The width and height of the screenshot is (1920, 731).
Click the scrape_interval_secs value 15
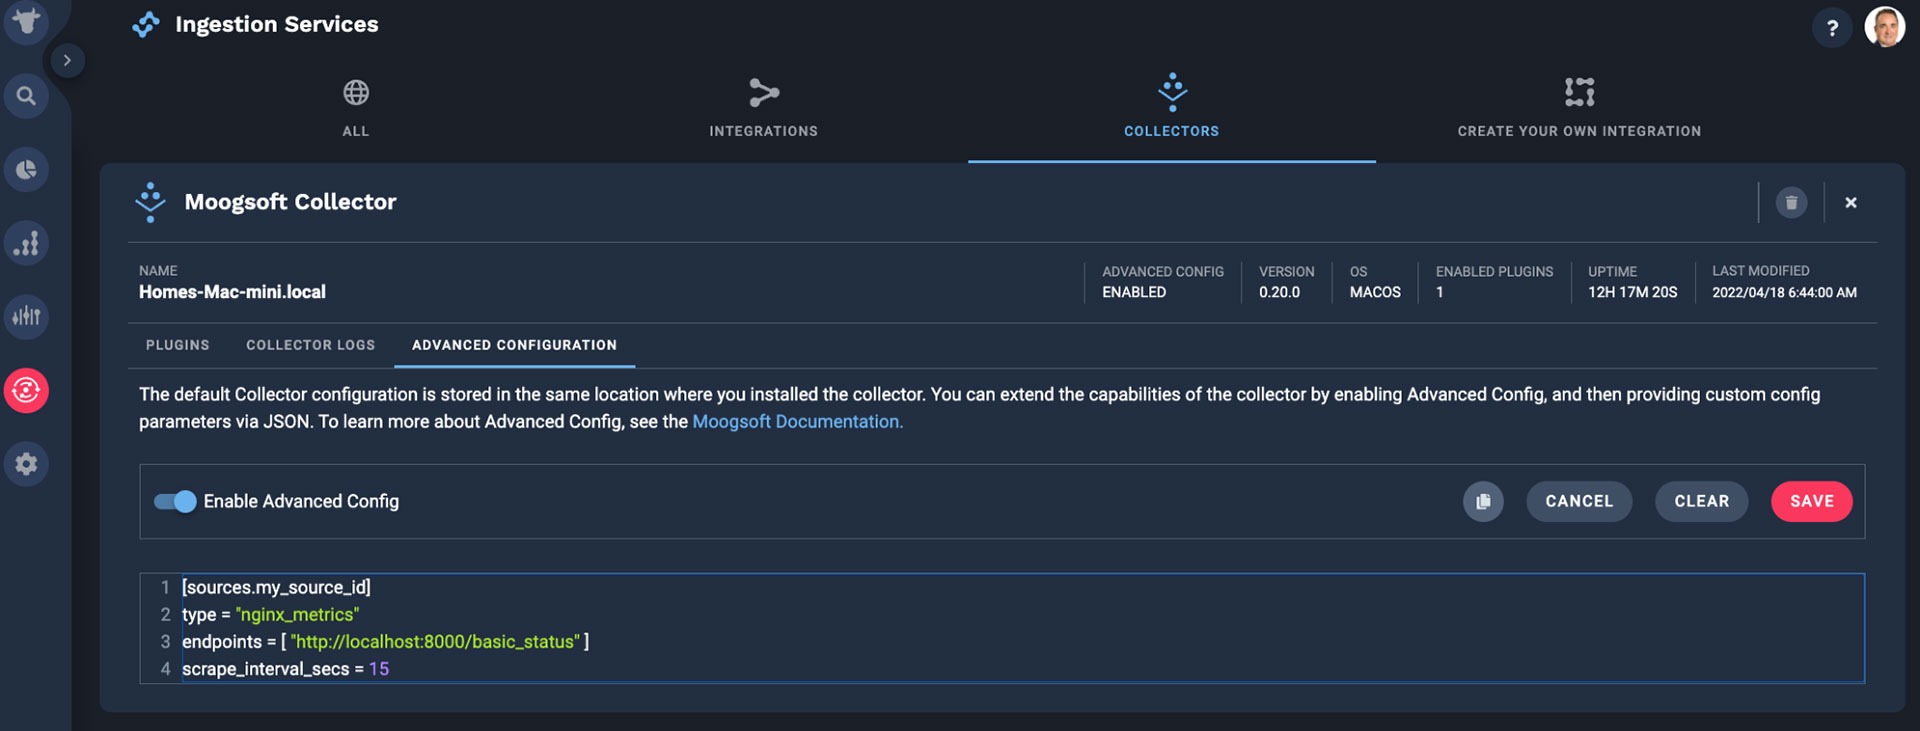click(x=379, y=669)
